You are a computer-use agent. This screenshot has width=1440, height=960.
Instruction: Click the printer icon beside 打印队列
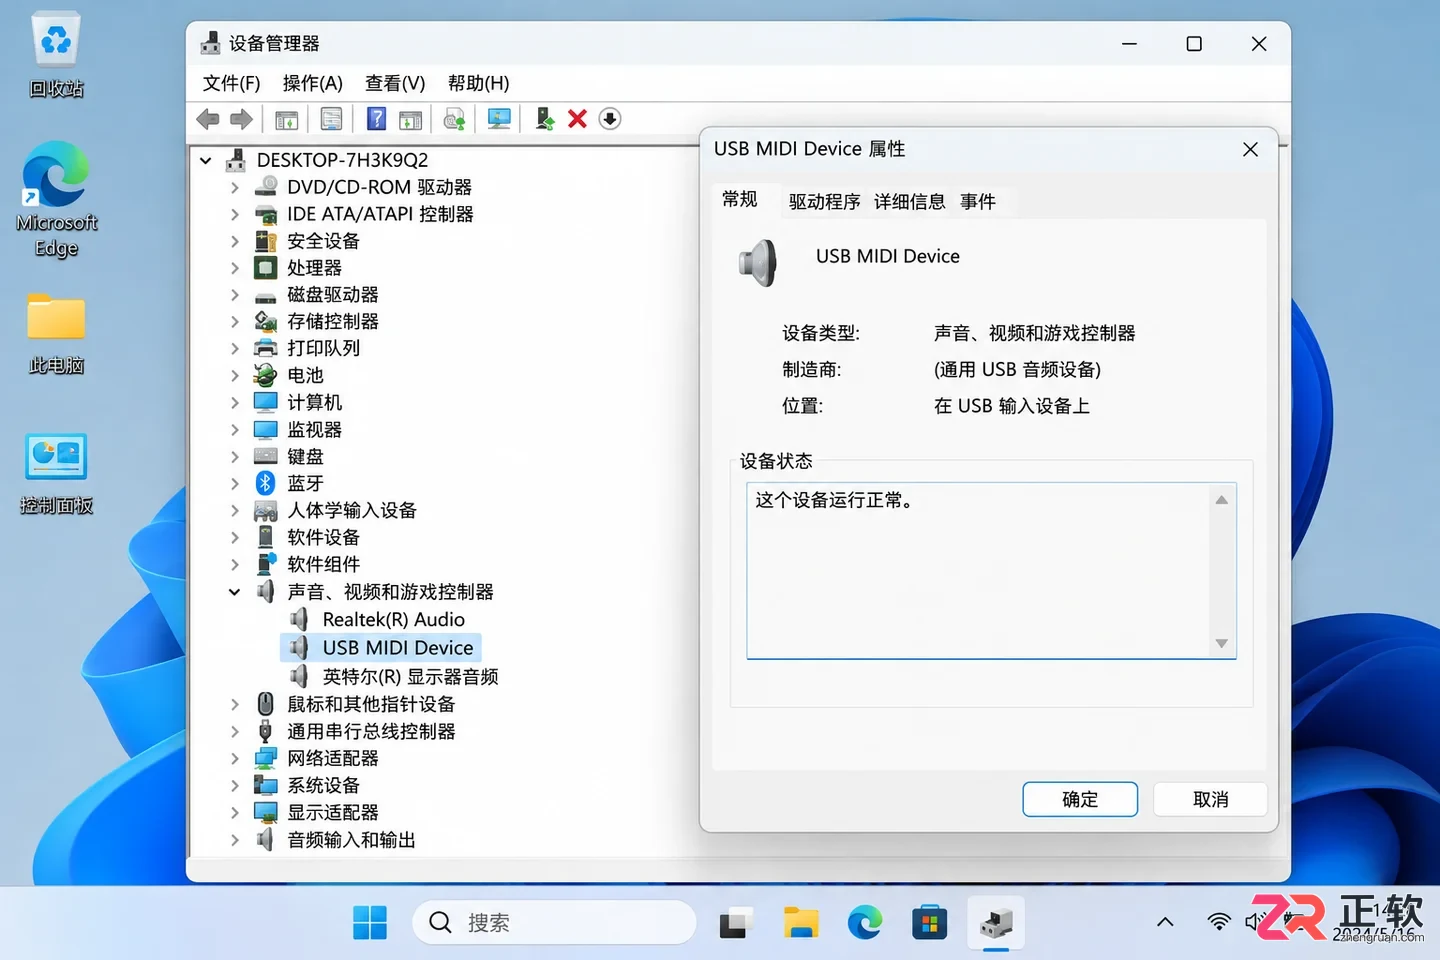[x=265, y=348]
